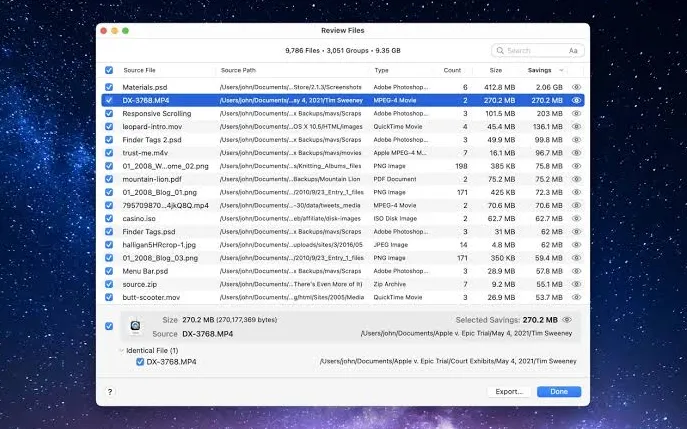Click the Zip Archive type cell

point(390,284)
